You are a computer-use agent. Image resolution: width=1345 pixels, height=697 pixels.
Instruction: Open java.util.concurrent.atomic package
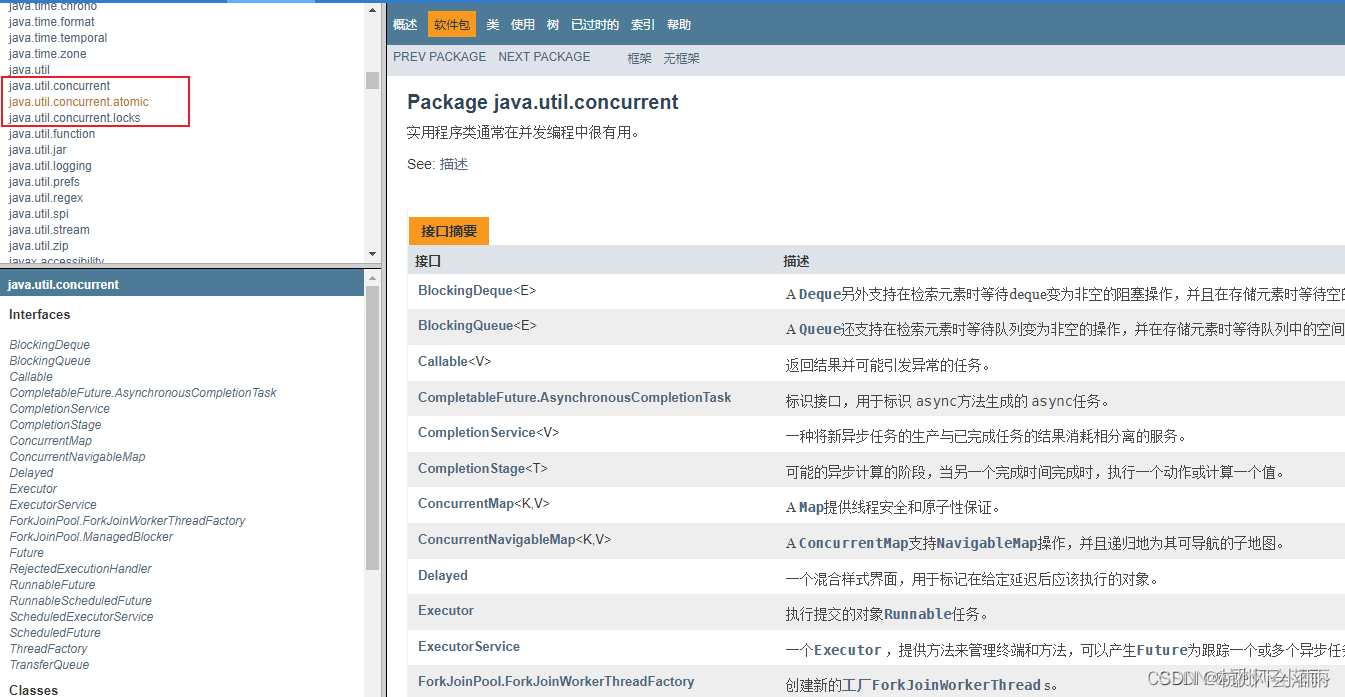[79, 102]
